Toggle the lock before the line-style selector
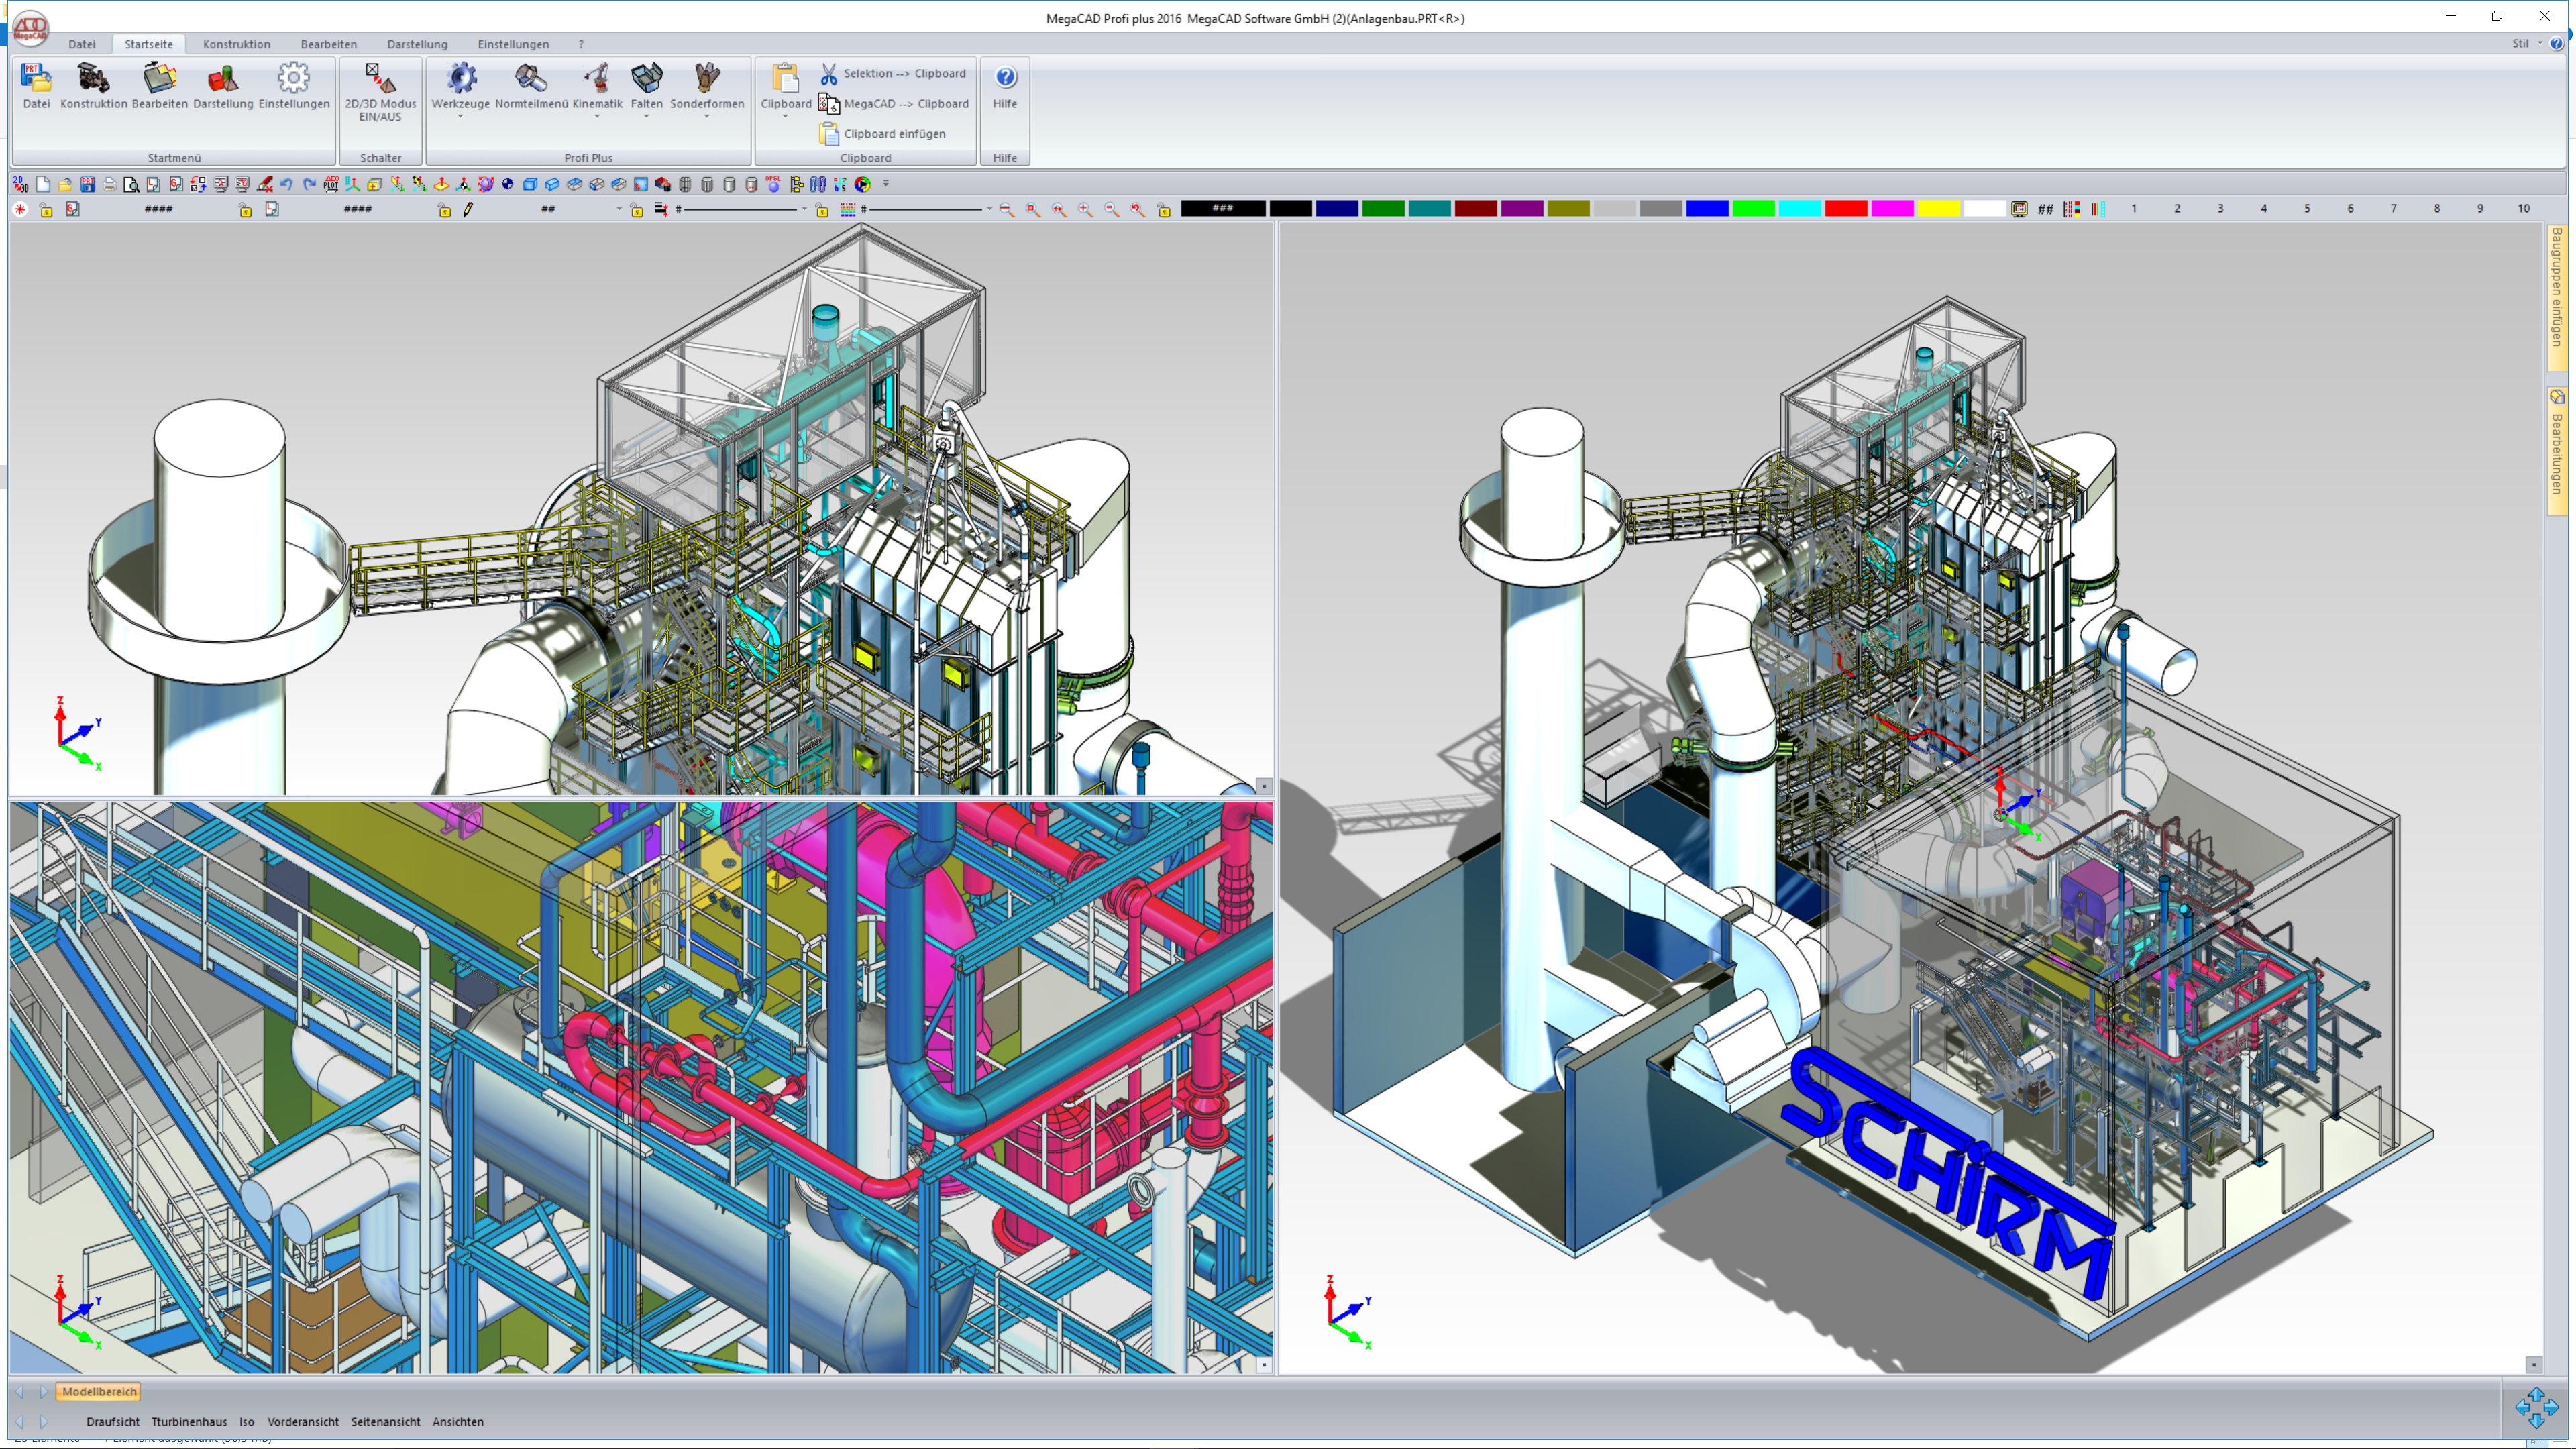2576x1449 pixels. coord(637,209)
